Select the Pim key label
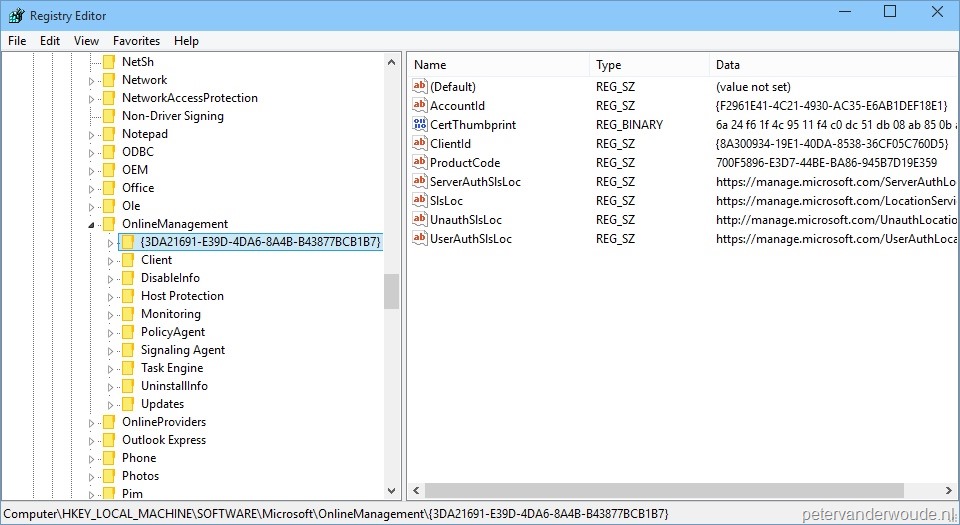960x525 pixels. [x=132, y=493]
